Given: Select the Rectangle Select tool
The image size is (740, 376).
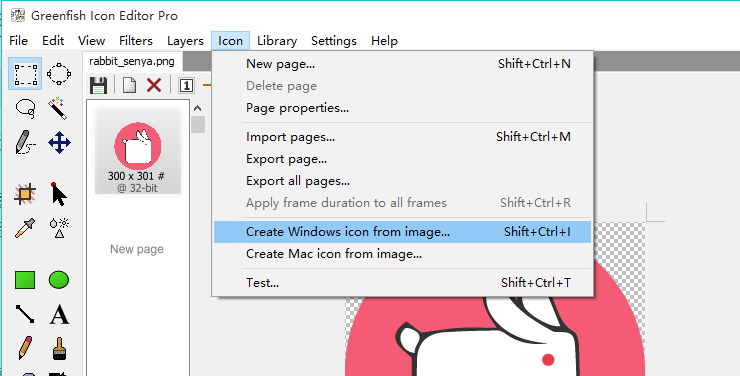Looking at the screenshot, I should [25, 74].
